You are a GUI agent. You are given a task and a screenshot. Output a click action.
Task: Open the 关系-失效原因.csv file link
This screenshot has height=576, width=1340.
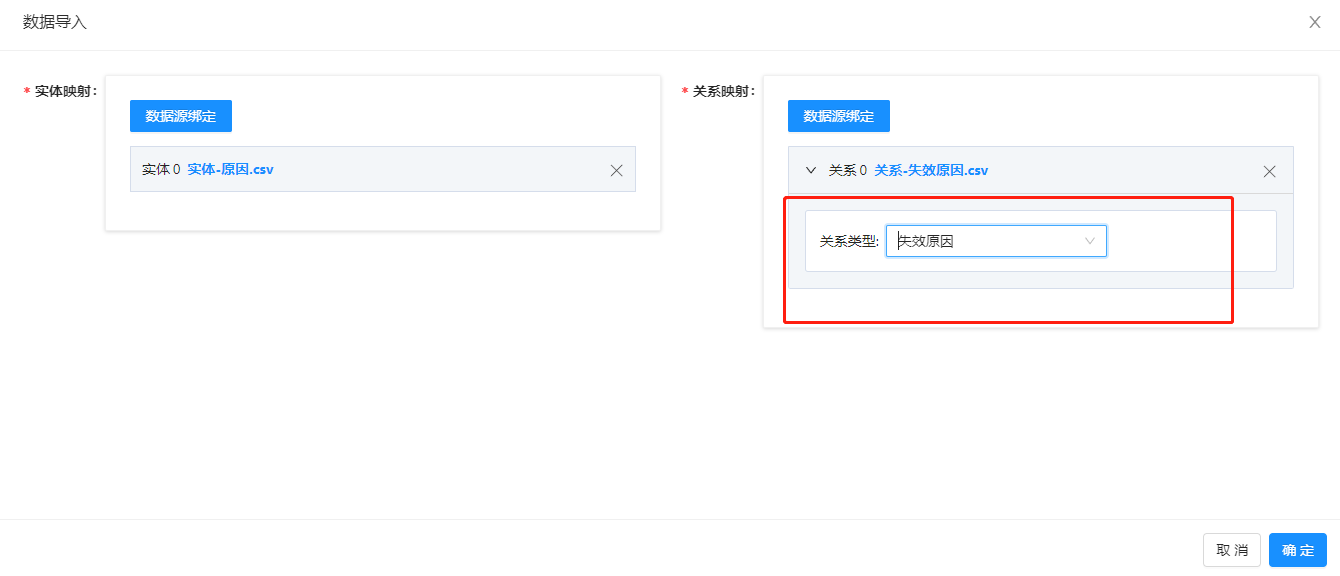[931, 171]
